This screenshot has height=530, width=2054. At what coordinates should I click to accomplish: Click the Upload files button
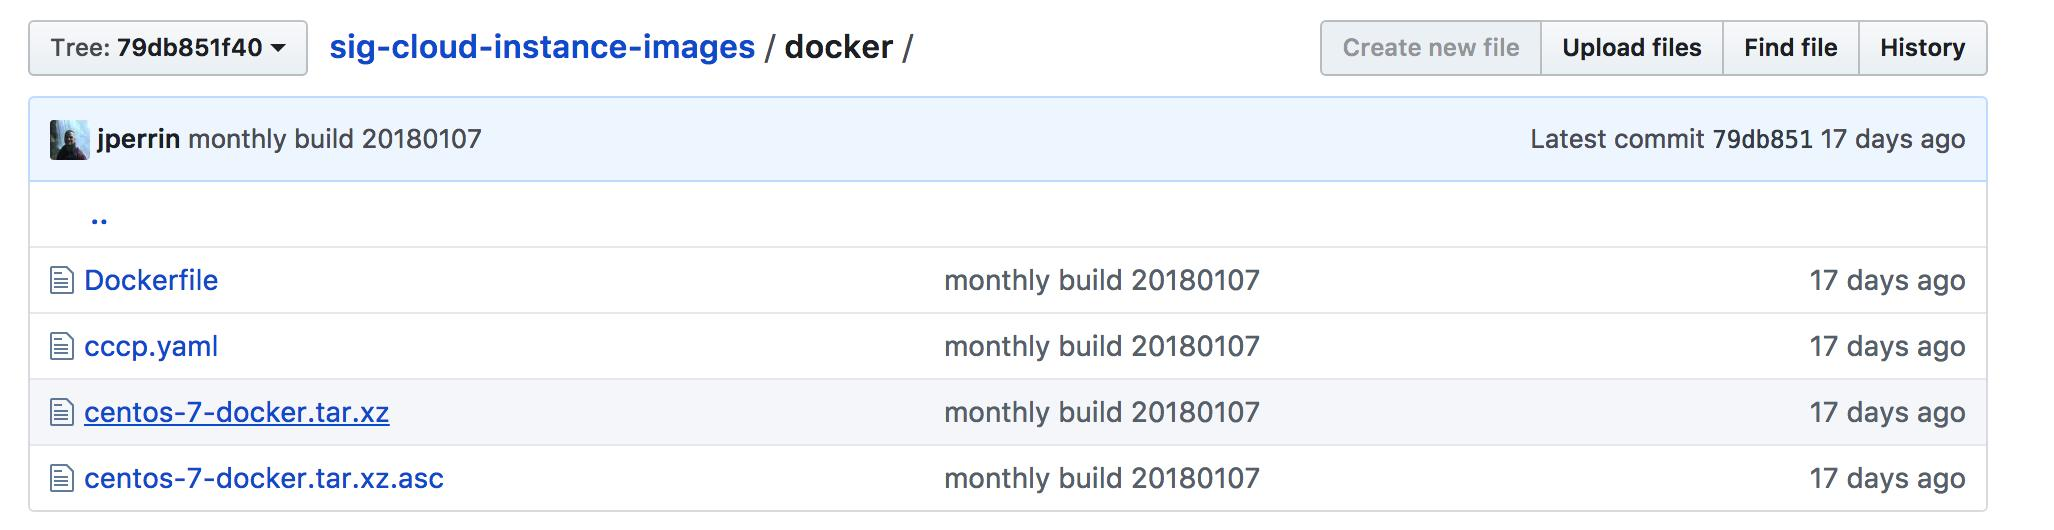[x=1631, y=48]
